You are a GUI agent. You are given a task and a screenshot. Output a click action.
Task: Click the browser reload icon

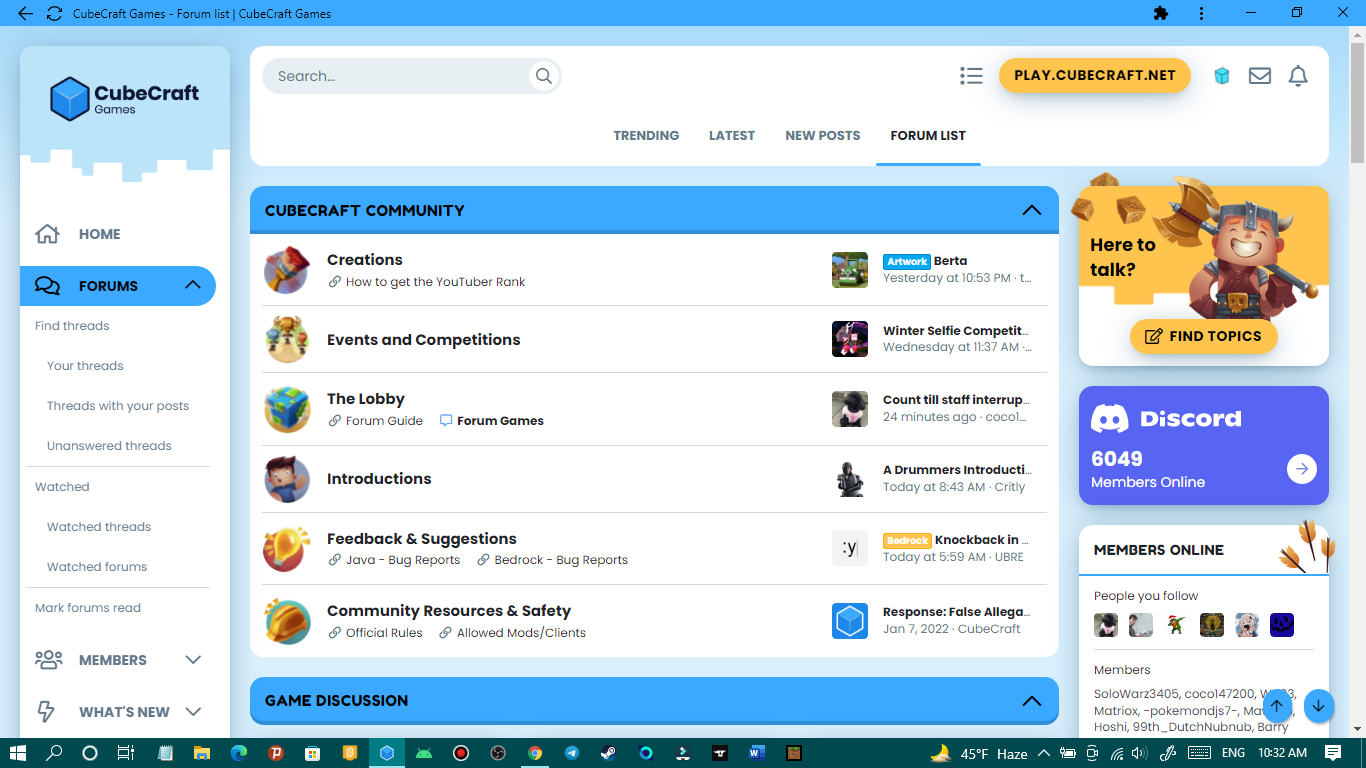click(x=54, y=14)
